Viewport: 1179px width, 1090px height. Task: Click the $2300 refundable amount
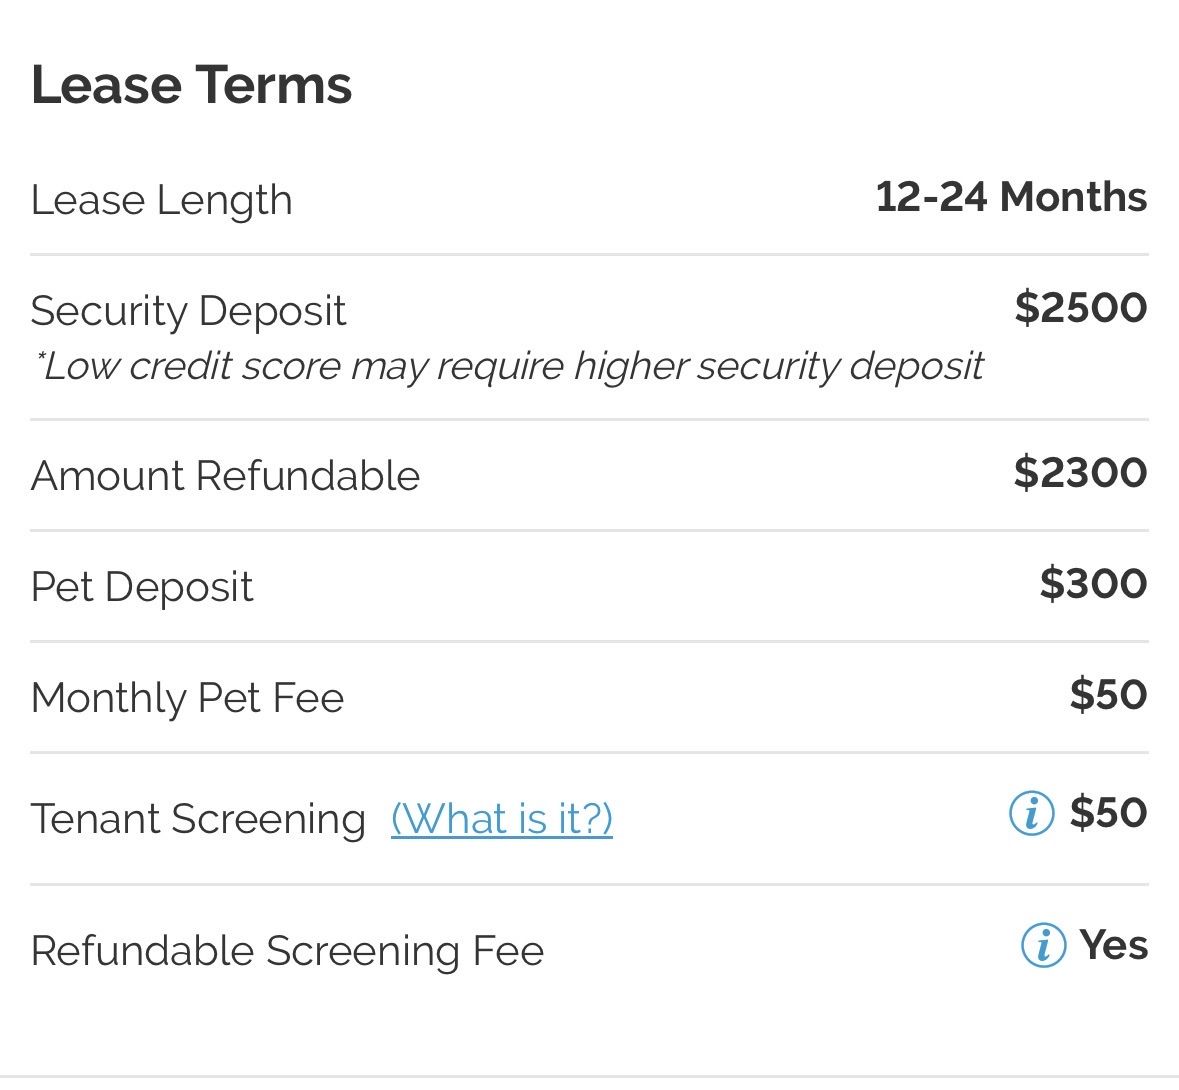tap(1080, 473)
